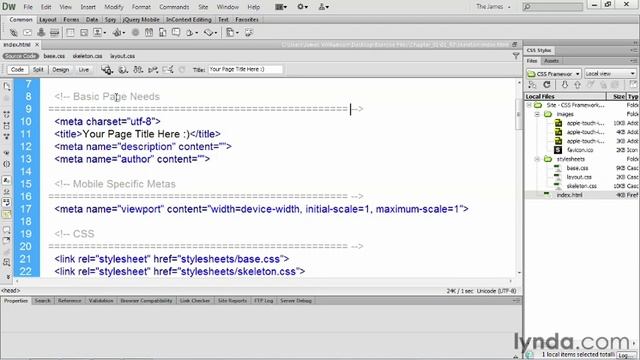
Task: Insert a hyperlink from the Common bar
Action: coord(13,33)
